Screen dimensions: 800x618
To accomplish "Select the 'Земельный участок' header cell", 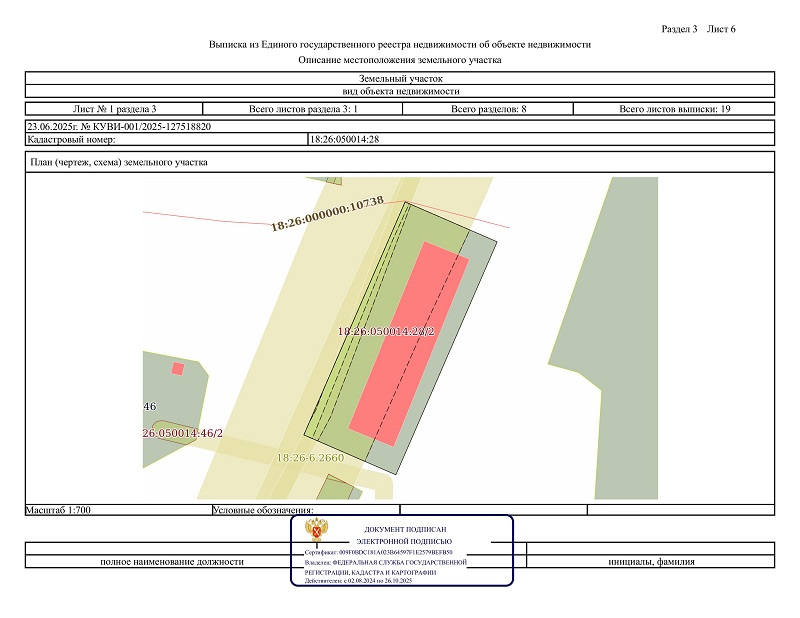I will (399, 78).
